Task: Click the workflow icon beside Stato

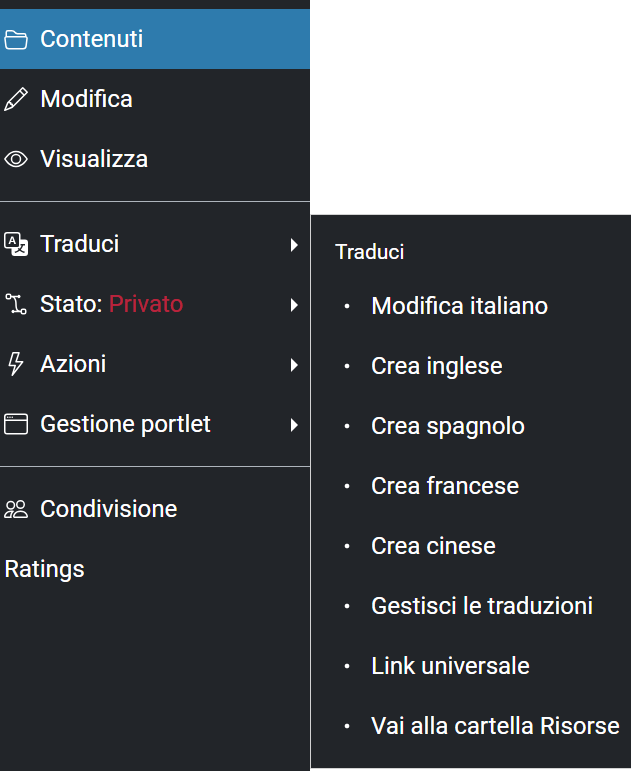Action: tap(16, 304)
